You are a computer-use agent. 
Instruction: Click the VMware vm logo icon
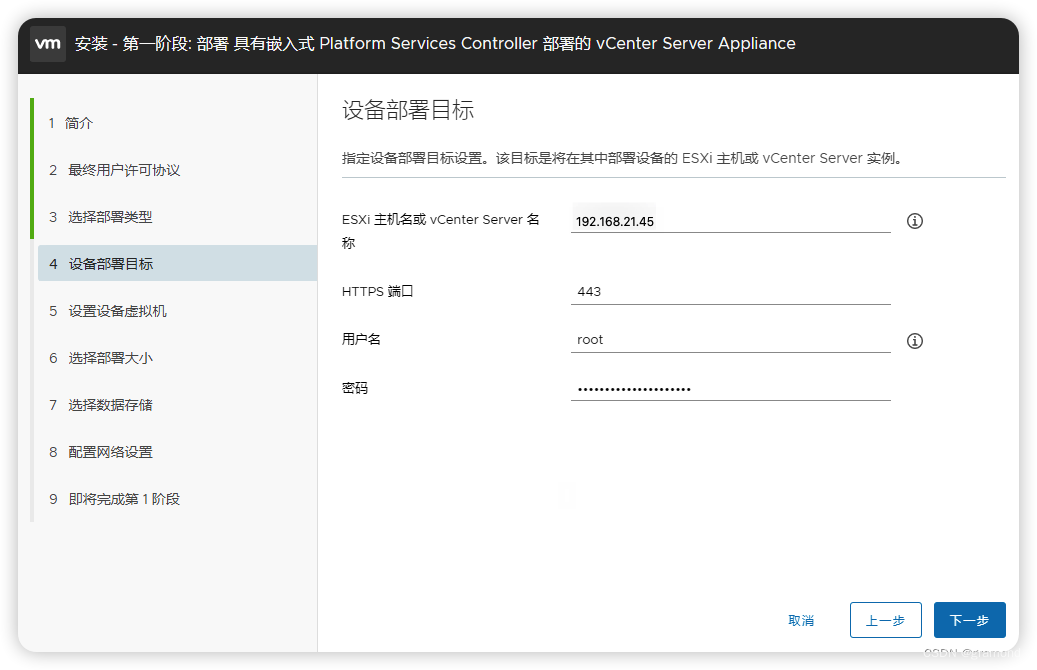(x=48, y=44)
